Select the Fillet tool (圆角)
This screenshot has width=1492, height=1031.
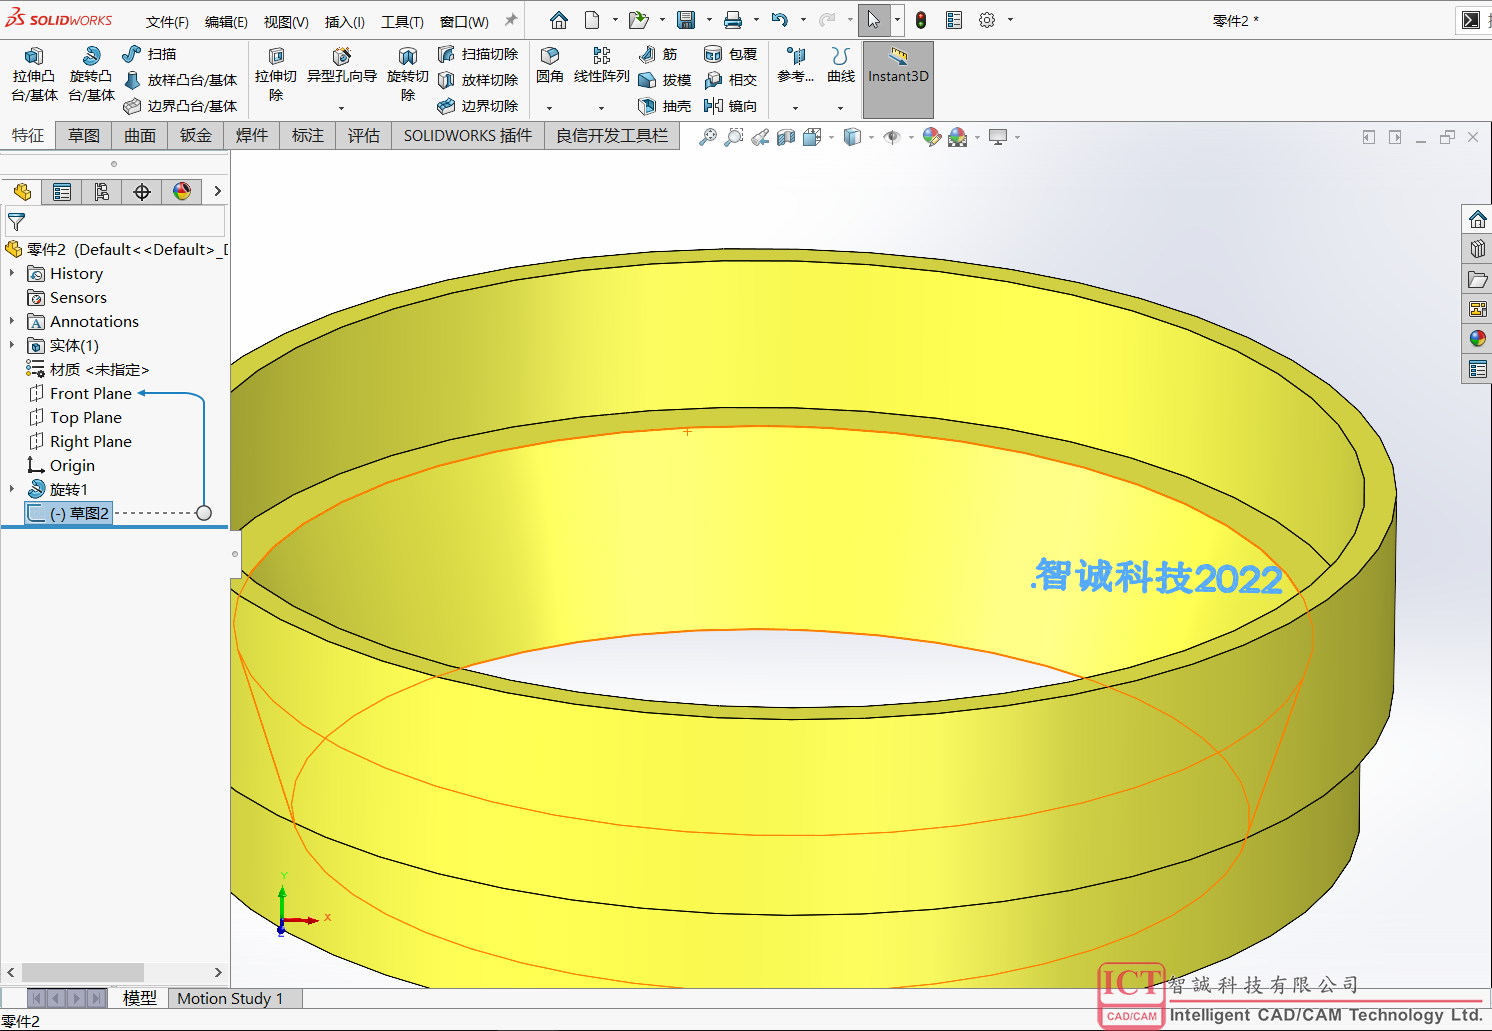(549, 66)
